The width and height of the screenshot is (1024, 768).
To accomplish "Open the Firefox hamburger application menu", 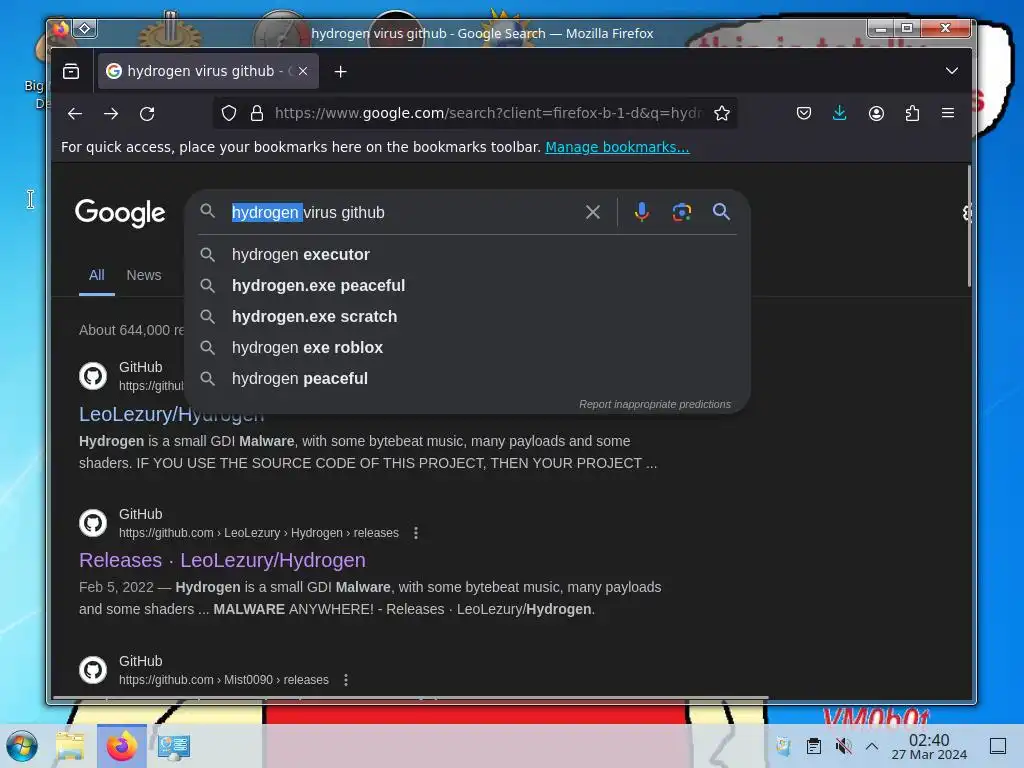I will [948, 114].
